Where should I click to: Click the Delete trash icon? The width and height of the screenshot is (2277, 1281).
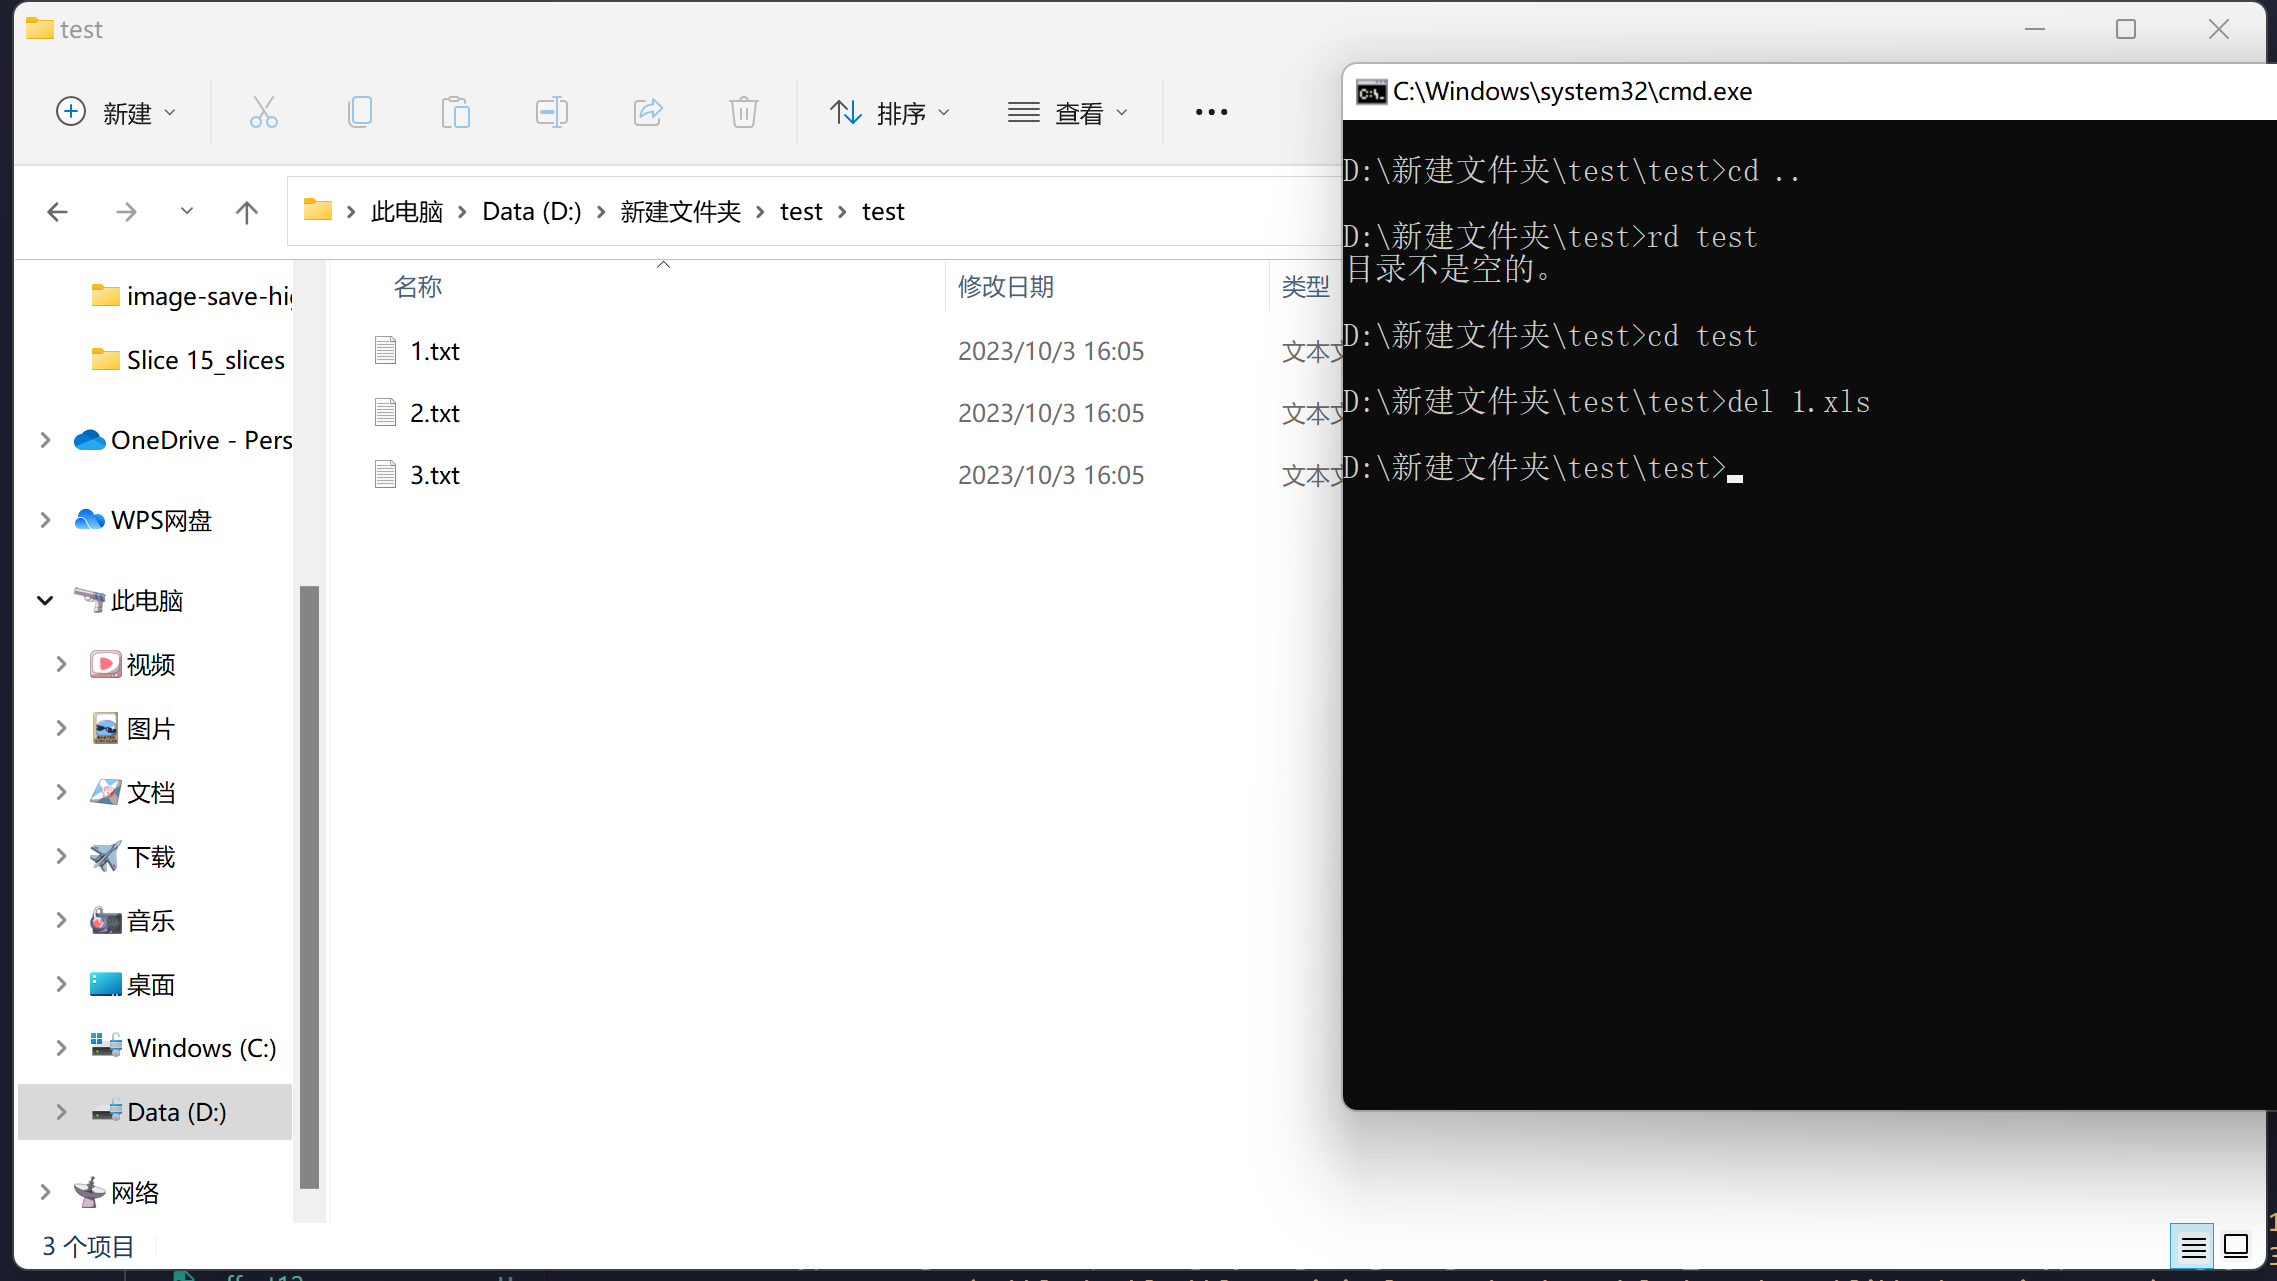[x=744, y=112]
